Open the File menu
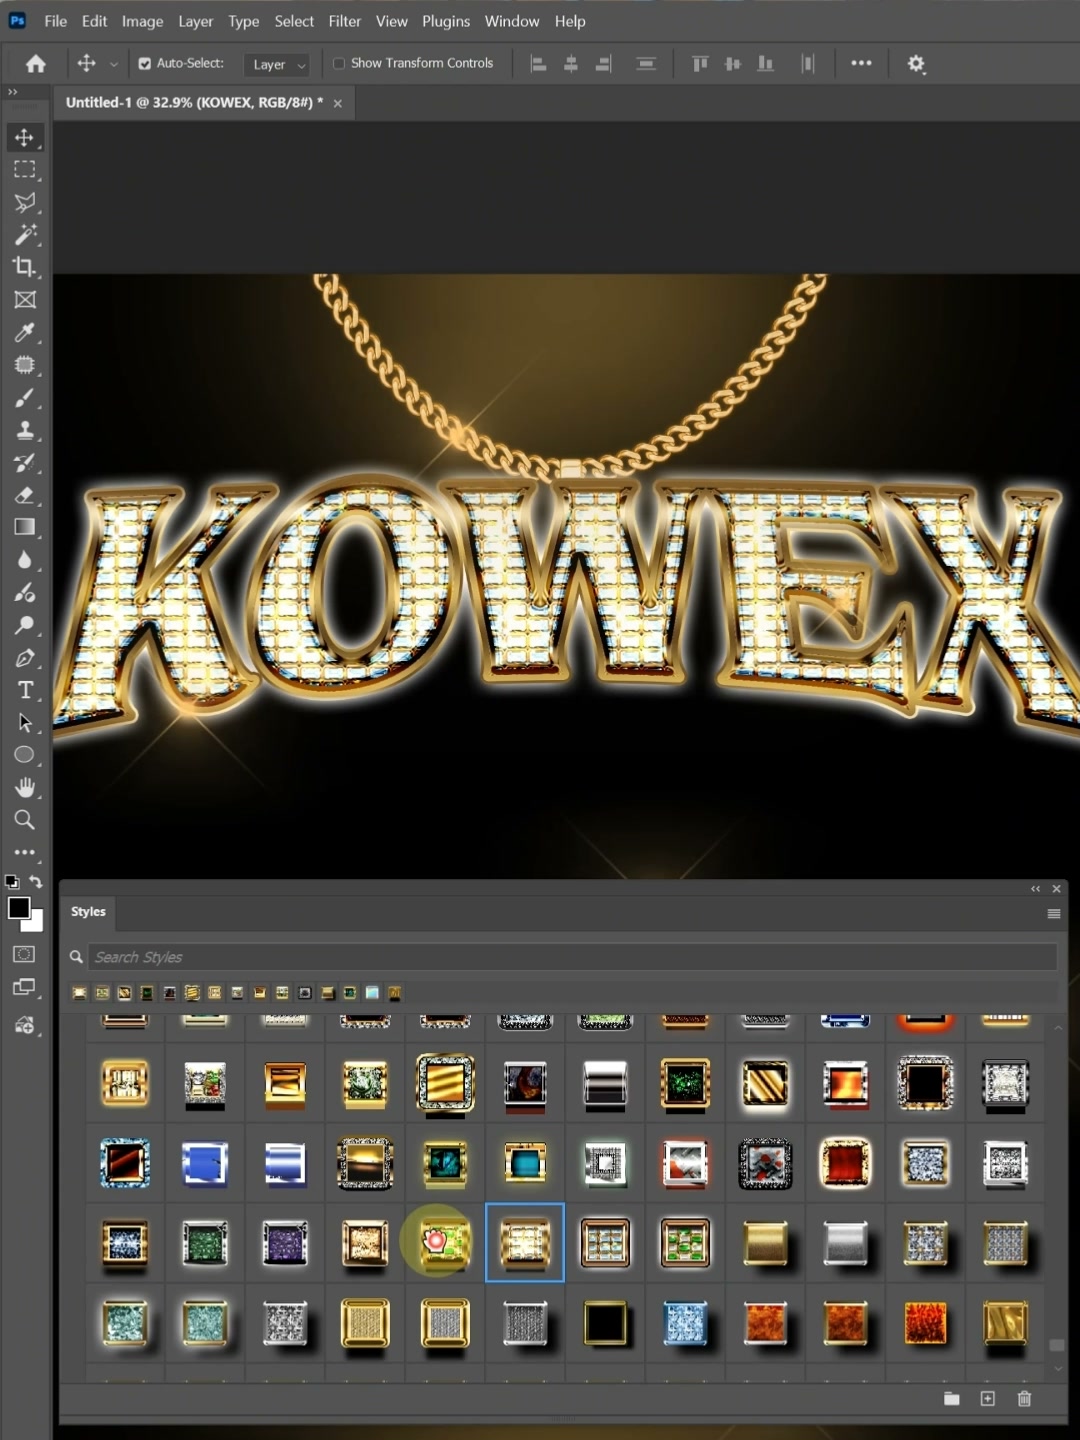1080x1440 pixels. (56, 21)
